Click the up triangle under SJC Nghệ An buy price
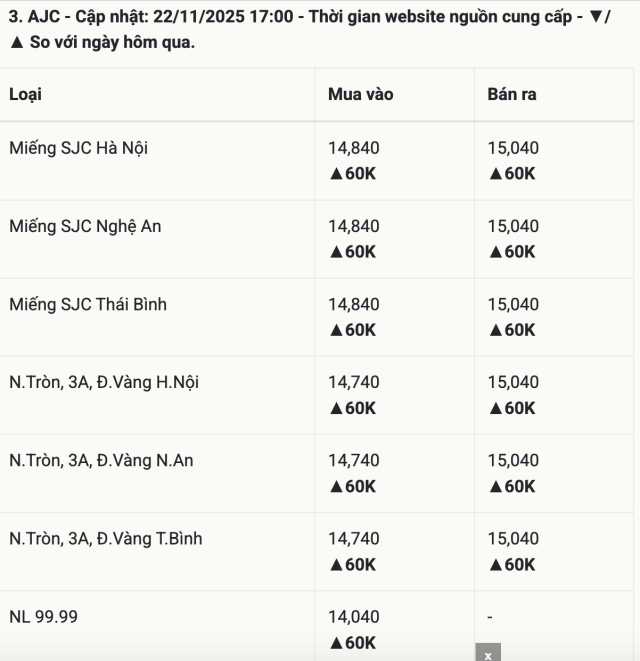 tap(336, 252)
